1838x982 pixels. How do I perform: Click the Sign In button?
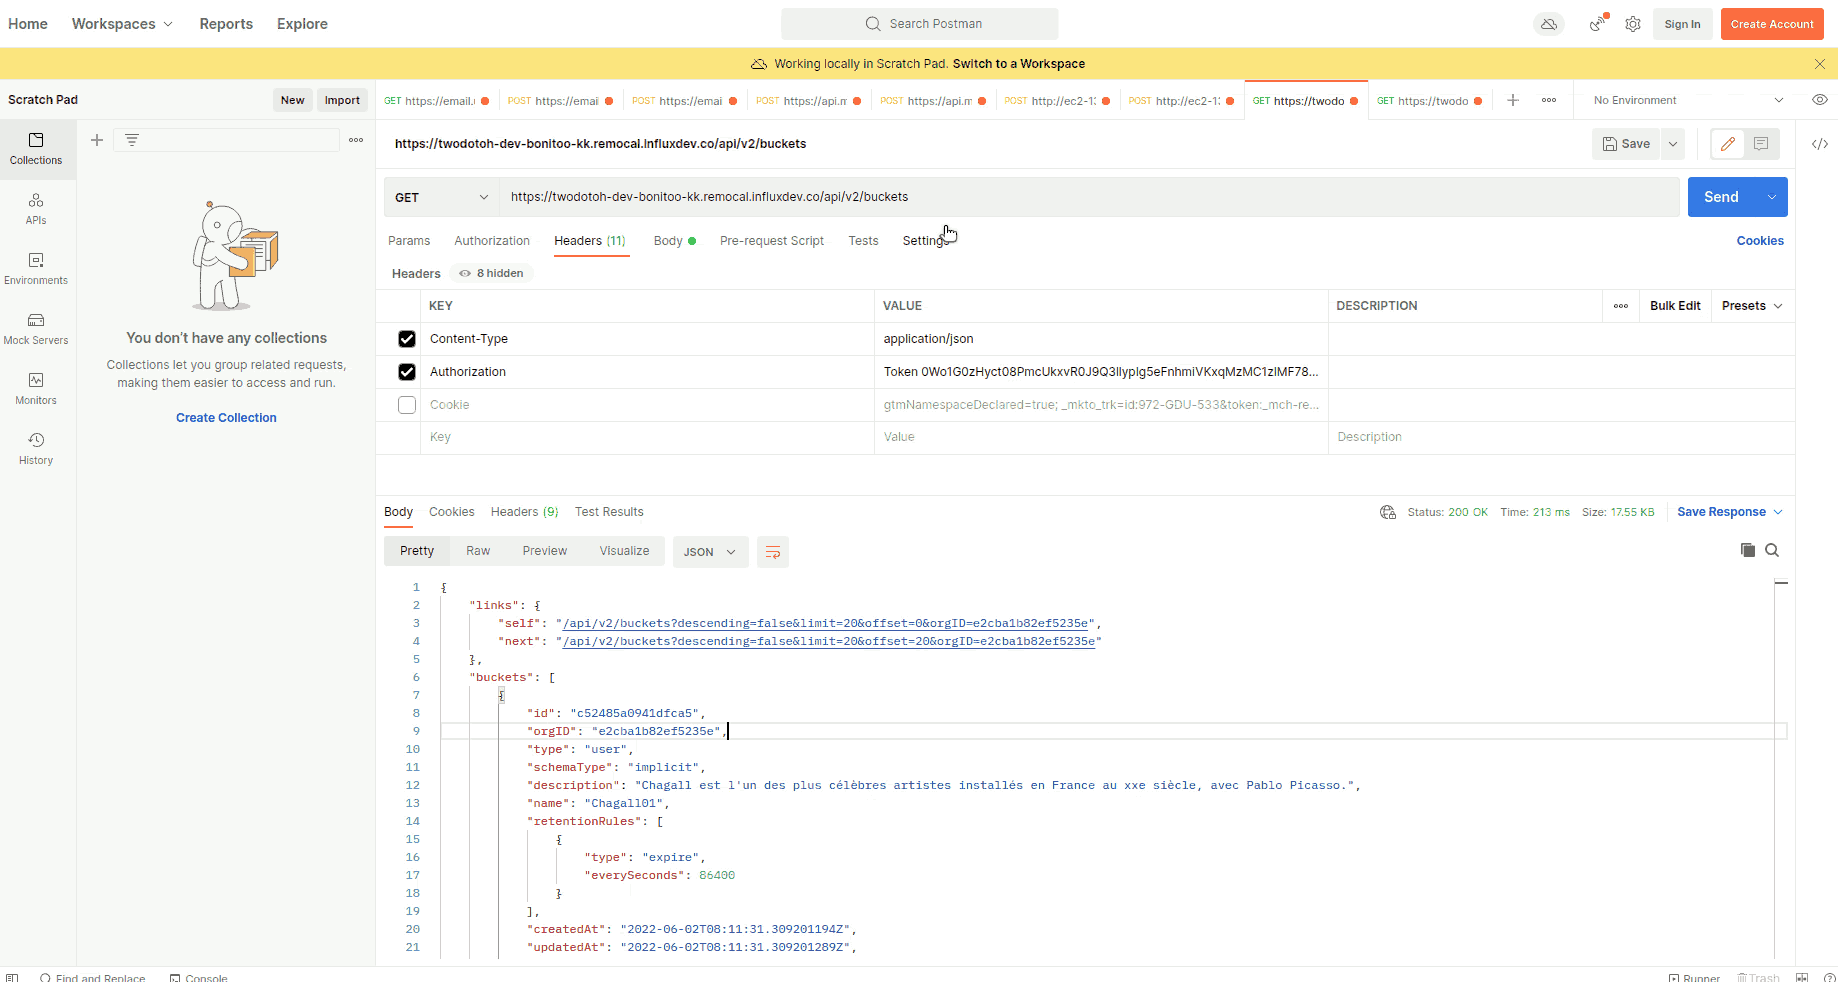pyautogui.click(x=1682, y=24)
